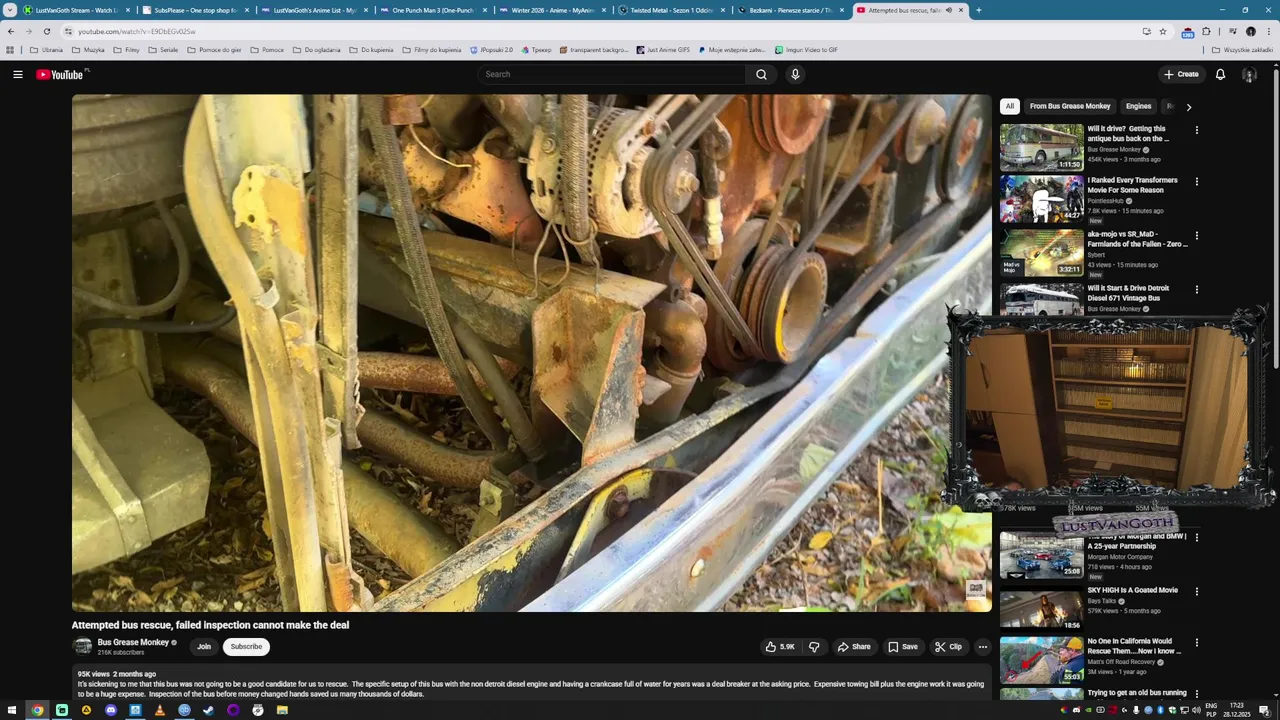Click the Join channel button
This screenshot has width=1280, height=720.
coord(204,647)
